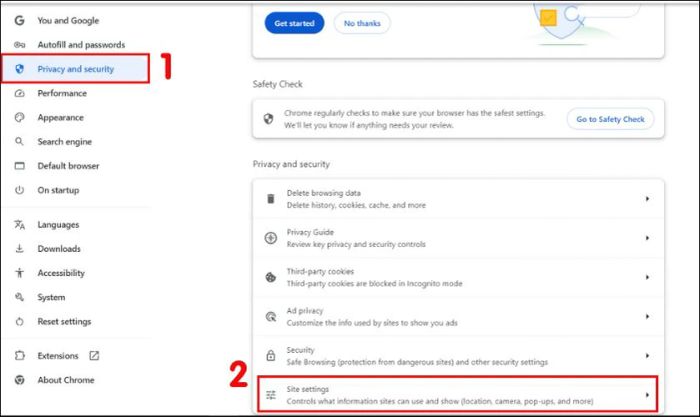This screenshot has width=700, height=417.
Task: Expand the Privacy Guide arrow
Action: click(x=647, y=238)
